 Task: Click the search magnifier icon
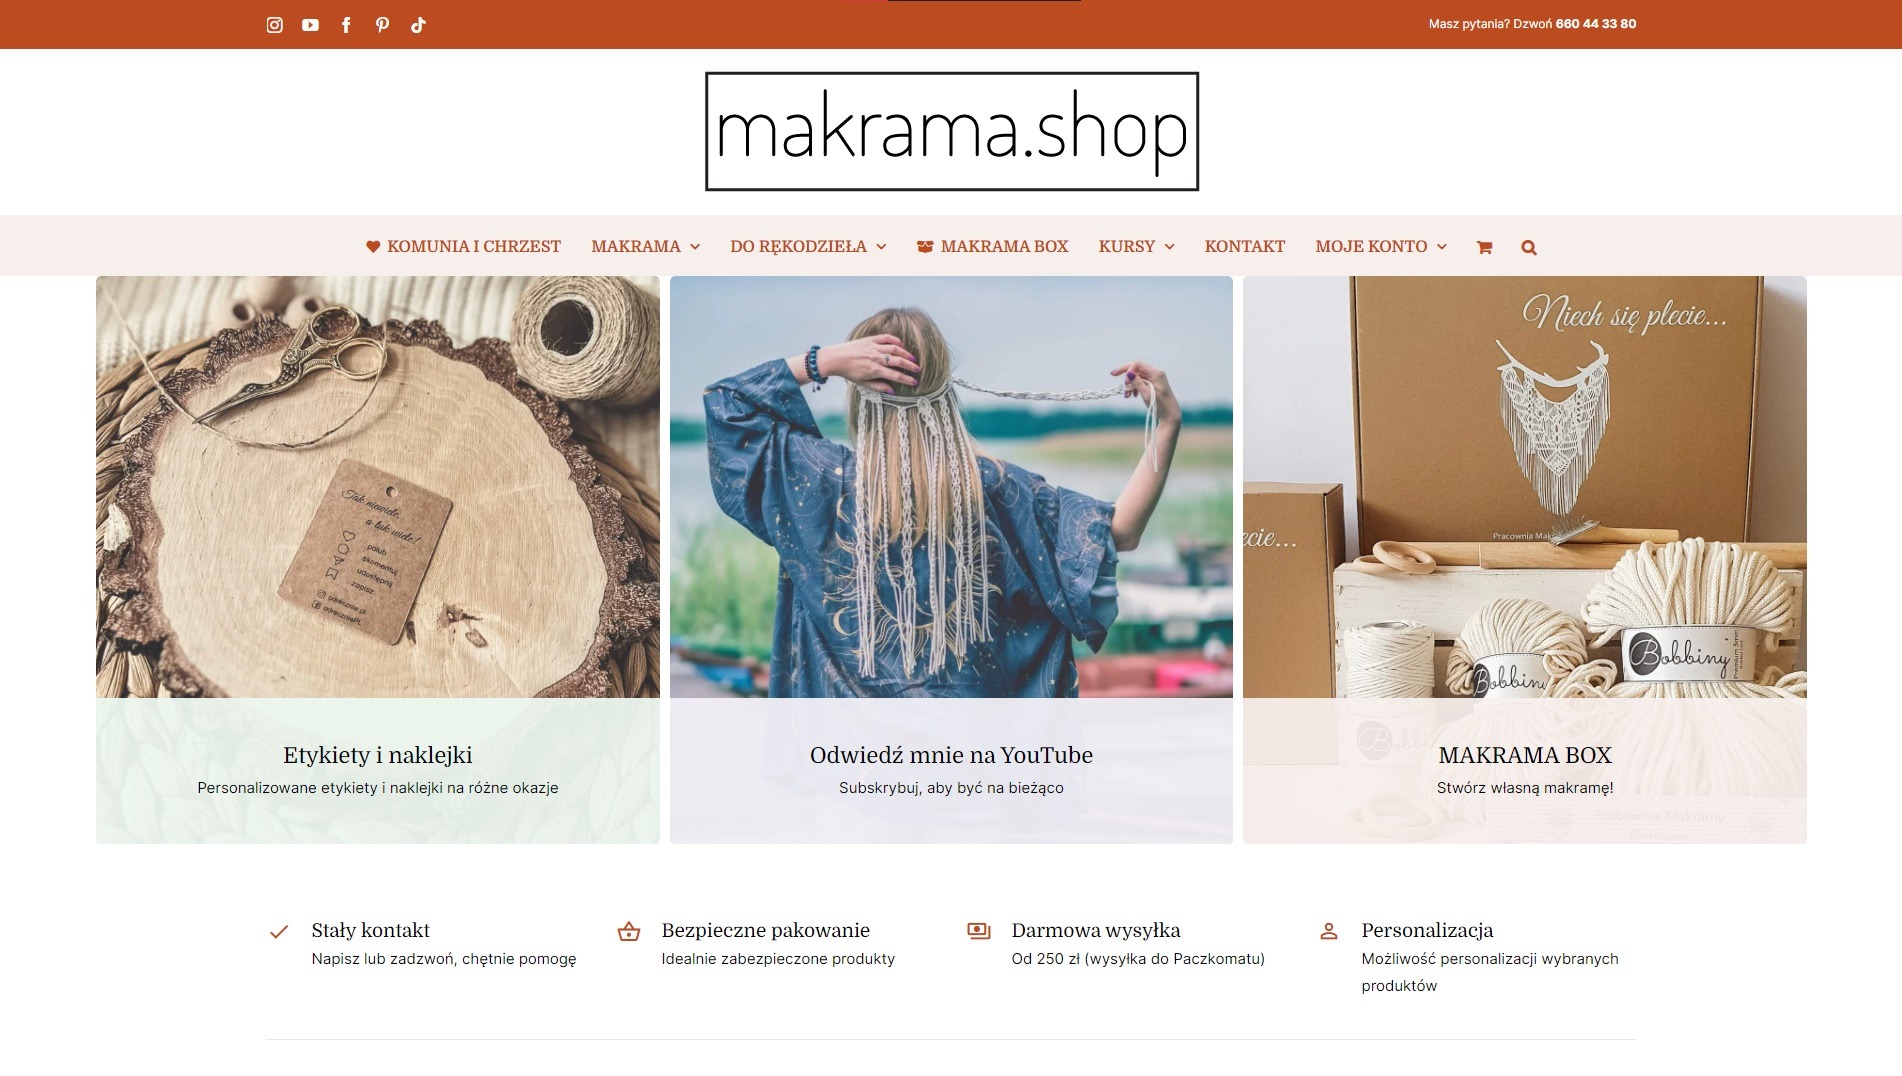[x=1529, y=248]
